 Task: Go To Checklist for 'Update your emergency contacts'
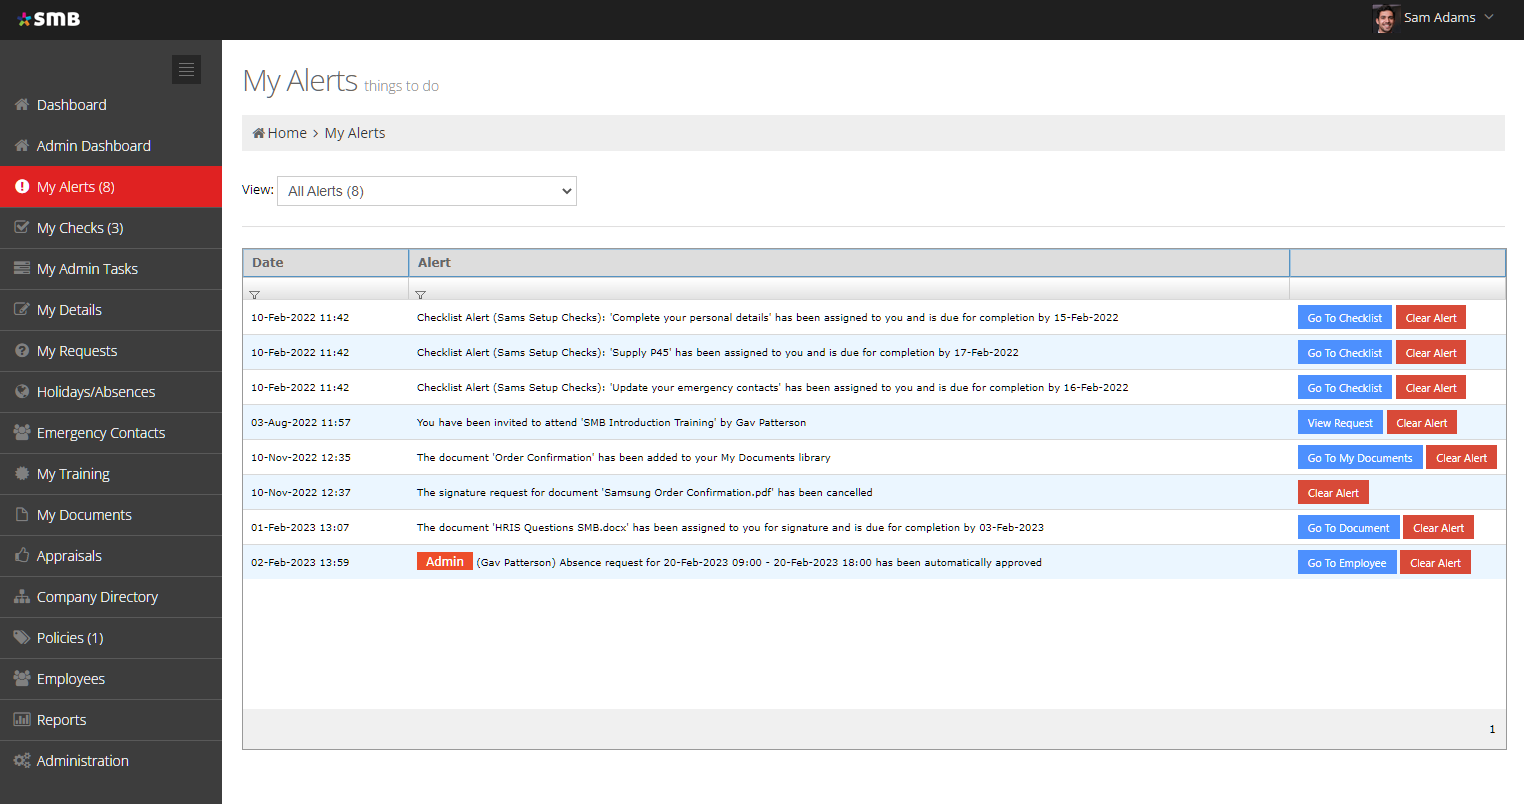click(1345, 388)
